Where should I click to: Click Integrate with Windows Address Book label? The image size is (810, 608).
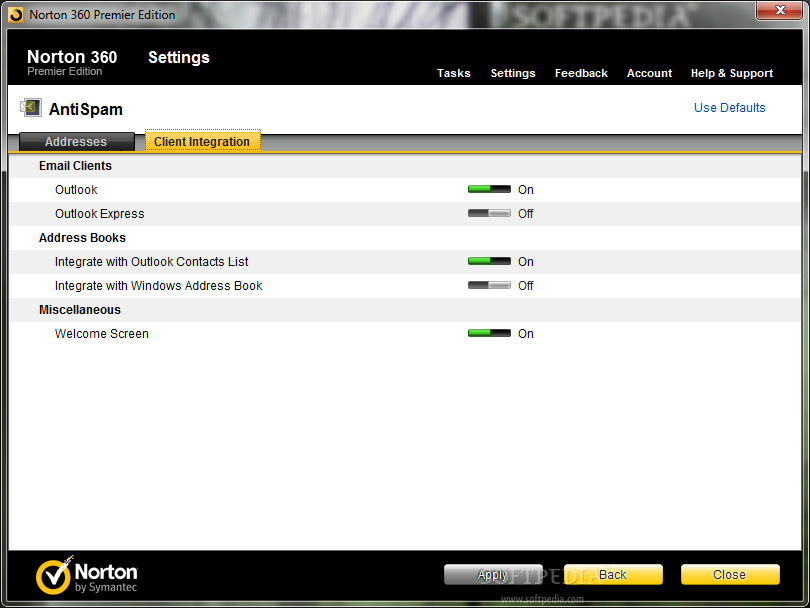pos(159,286)
